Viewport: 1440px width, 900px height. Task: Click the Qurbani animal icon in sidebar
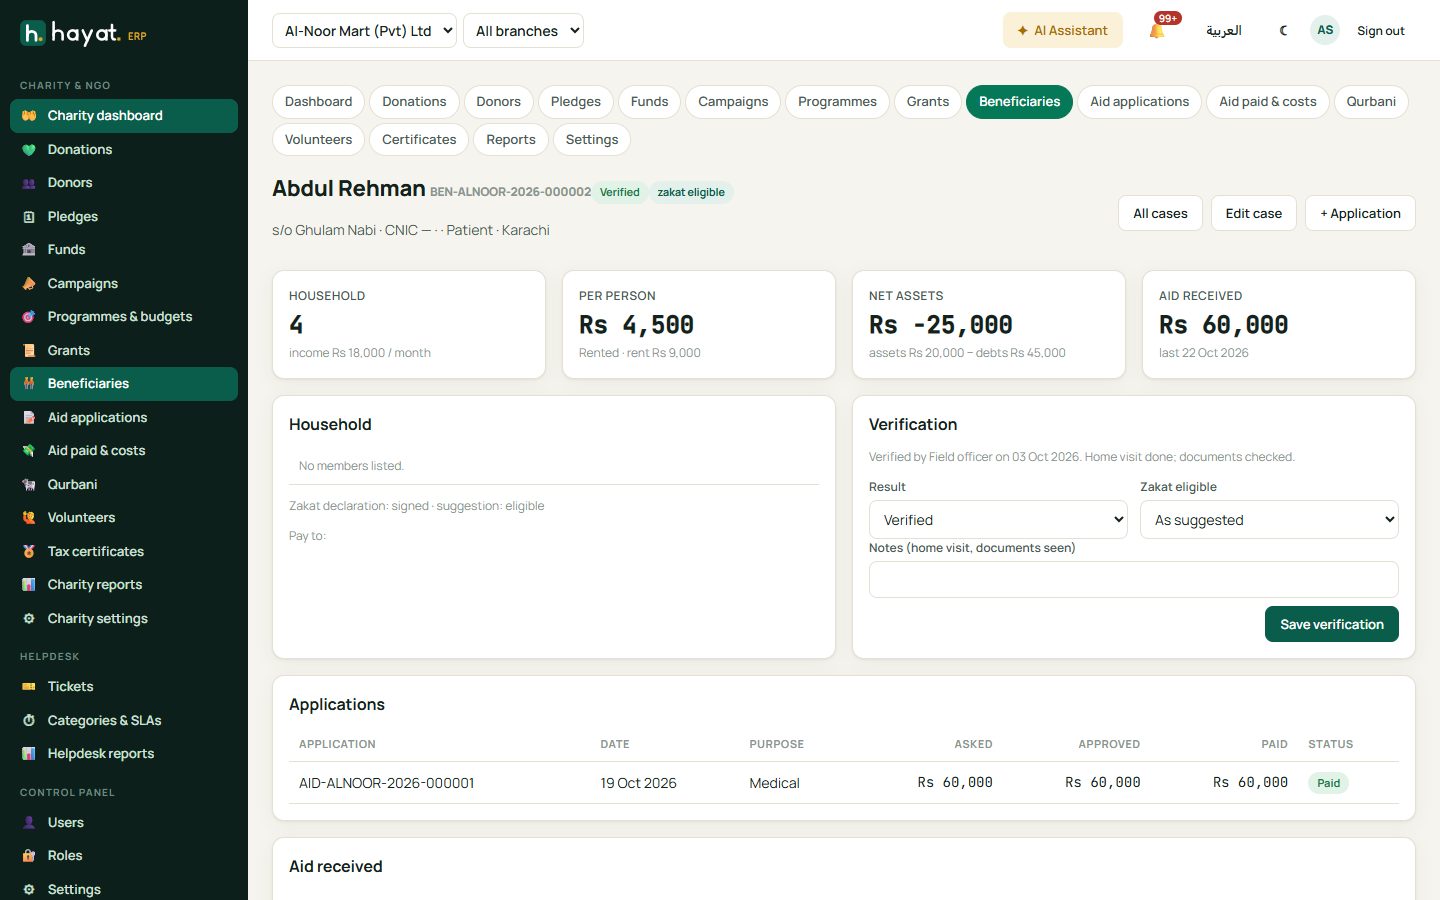tap(29, 485)
